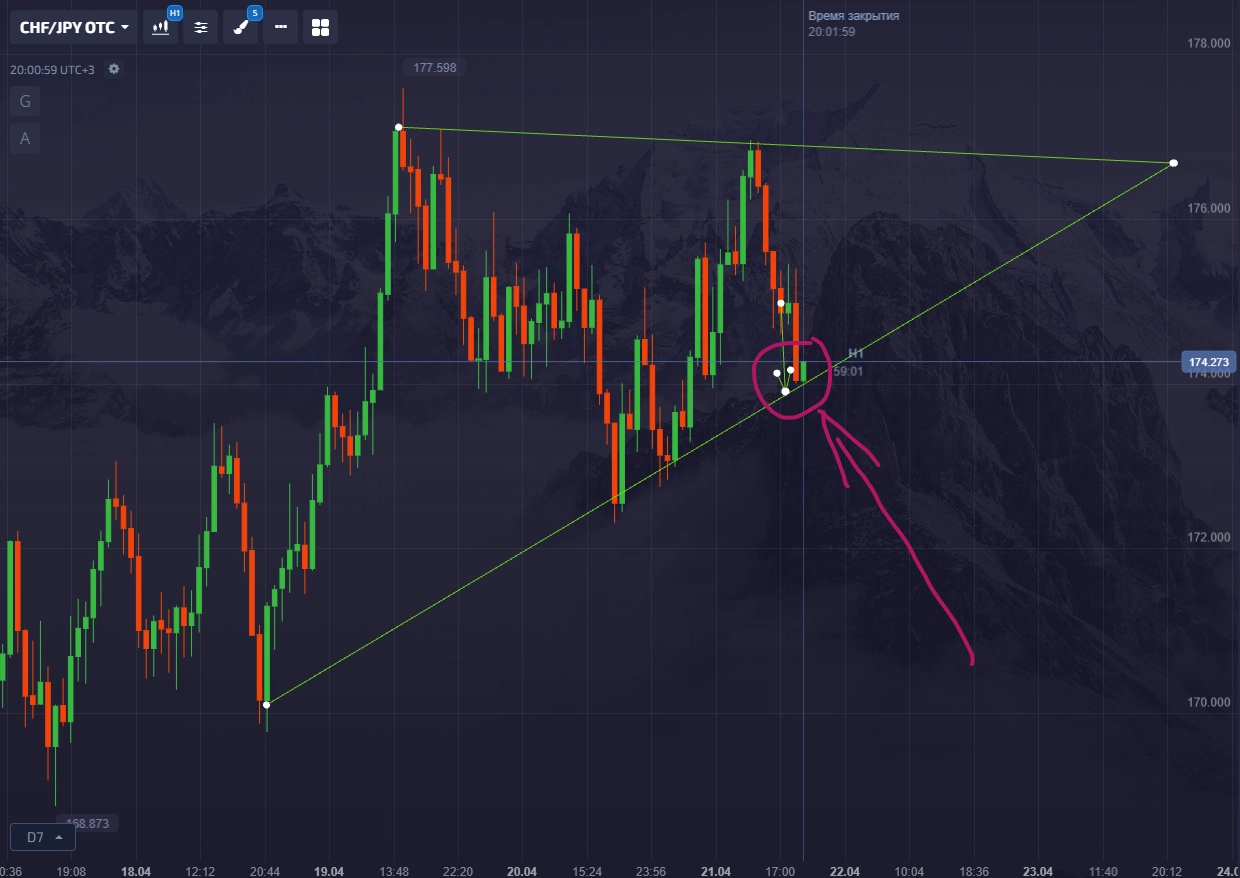Open the indicators settings sliders icon
Viewport: 1240px width, 878px height.
point(200,28)
